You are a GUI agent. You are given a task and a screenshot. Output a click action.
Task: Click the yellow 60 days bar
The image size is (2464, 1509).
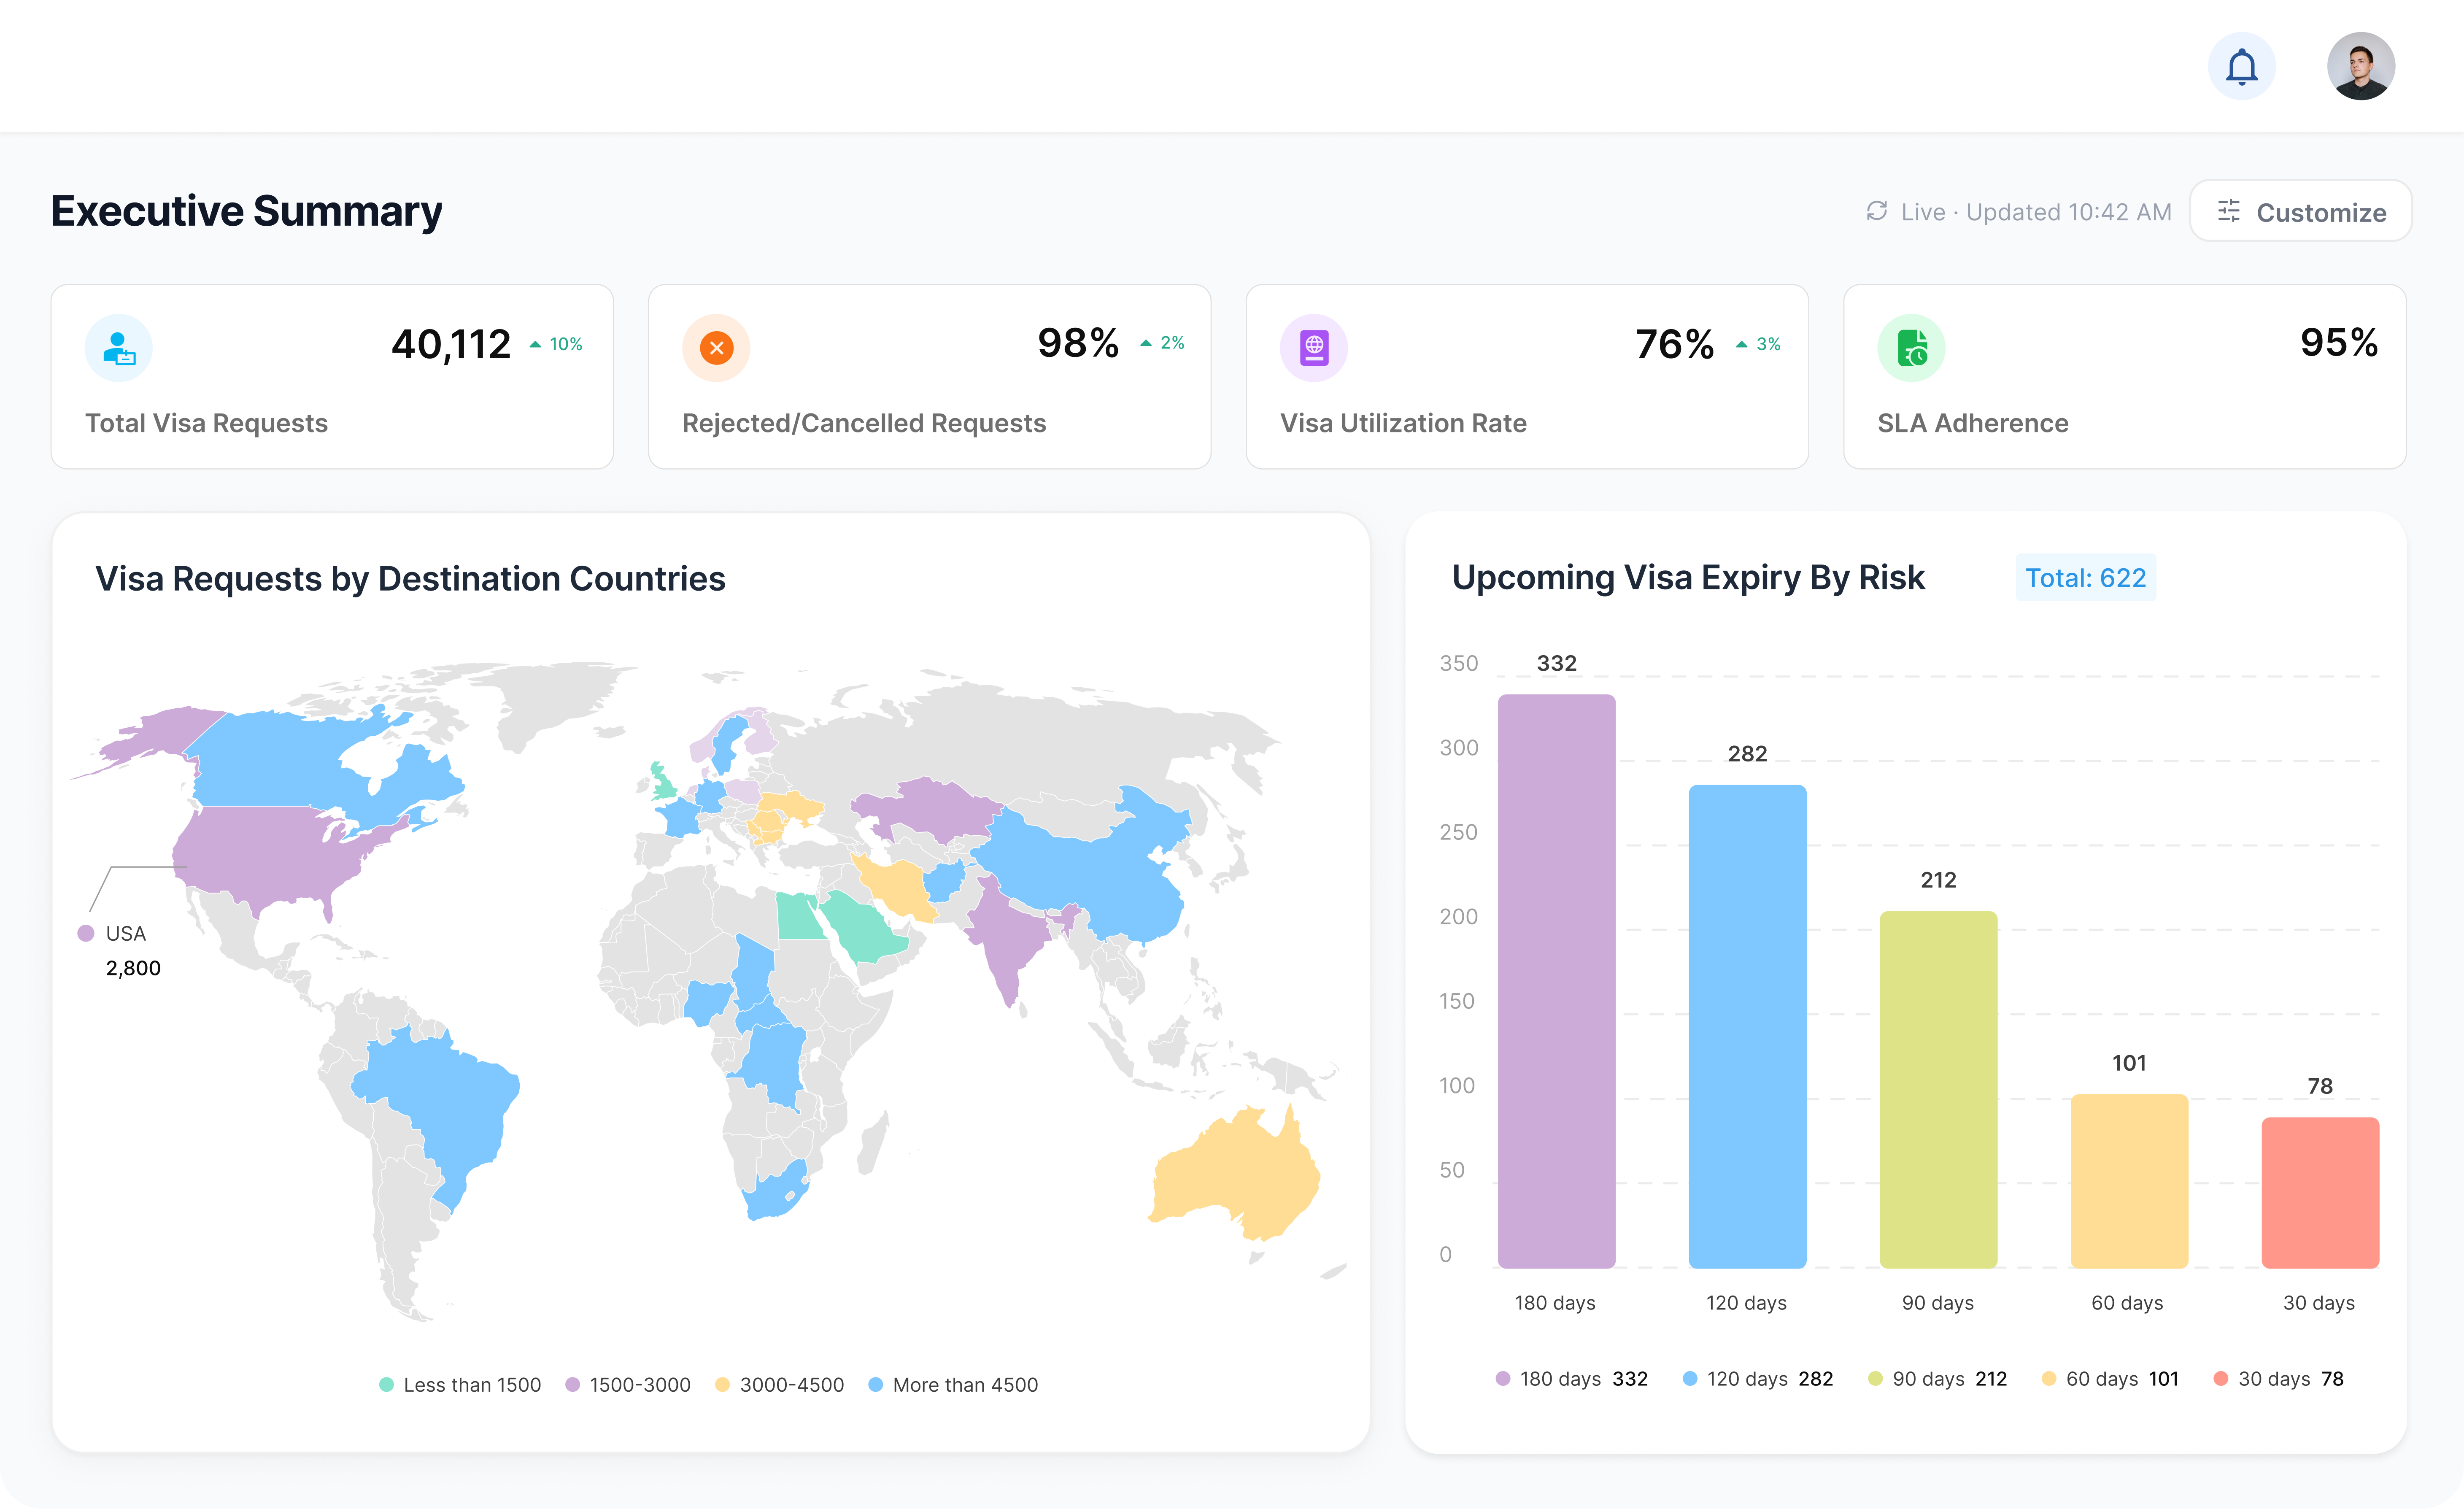click(x=2129, y=1181)
